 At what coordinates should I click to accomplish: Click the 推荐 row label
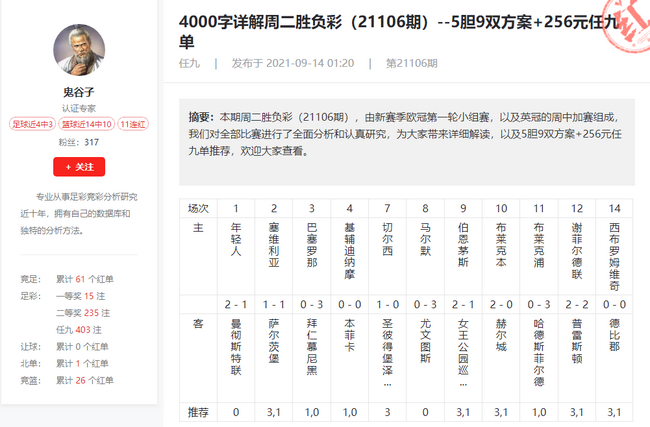pyautogui.click(x=198, y=412)
